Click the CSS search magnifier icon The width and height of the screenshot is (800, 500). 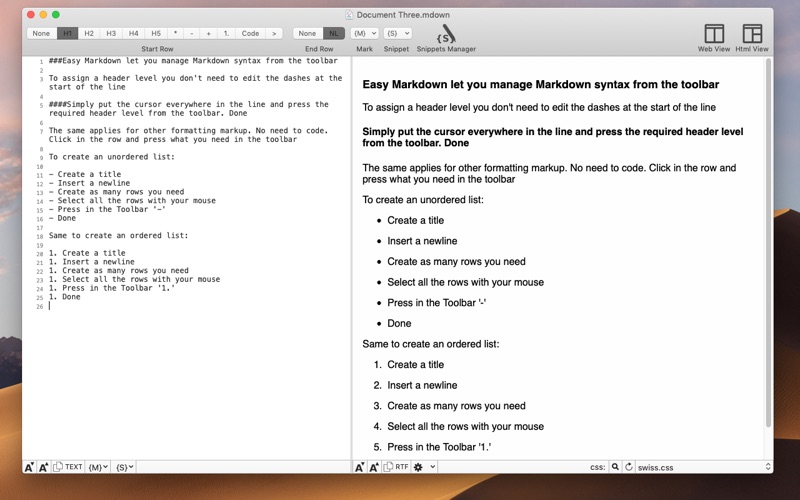pyautogui.click(x=615, y=467)
